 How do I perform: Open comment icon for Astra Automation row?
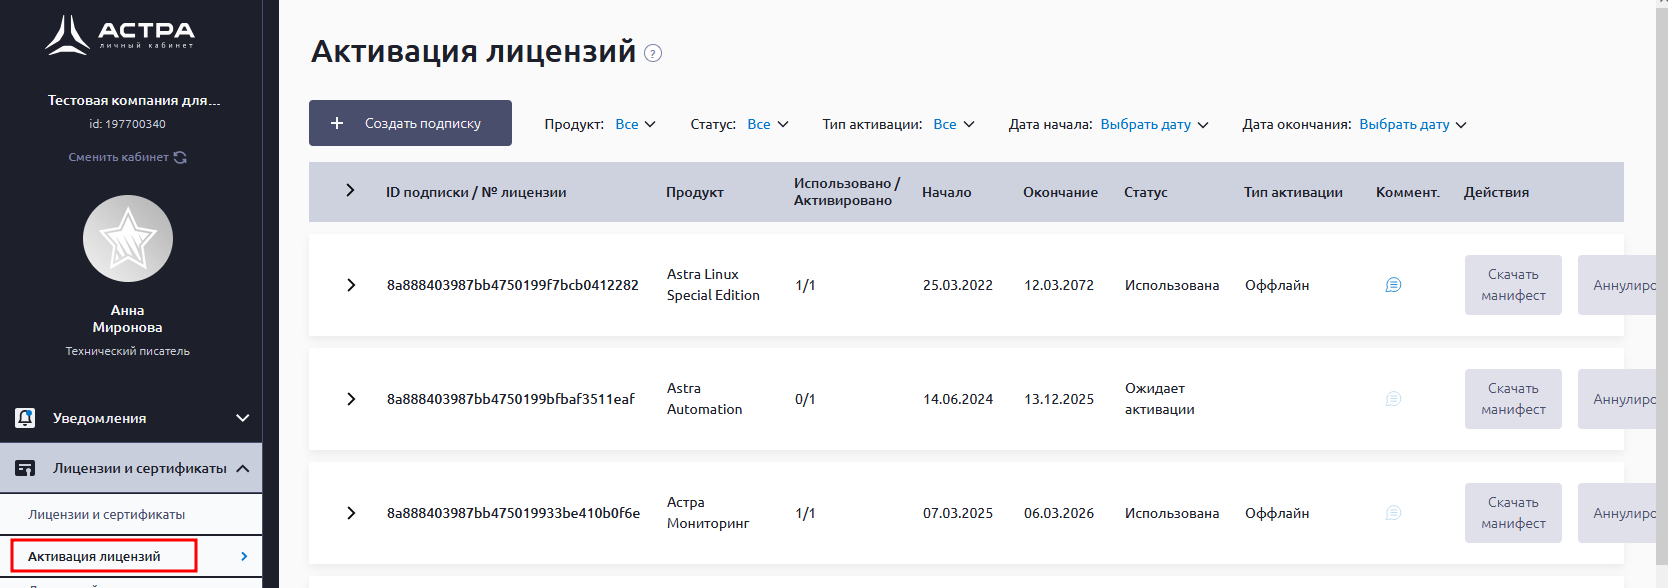pyautogui.click(x=1393, y=399)
